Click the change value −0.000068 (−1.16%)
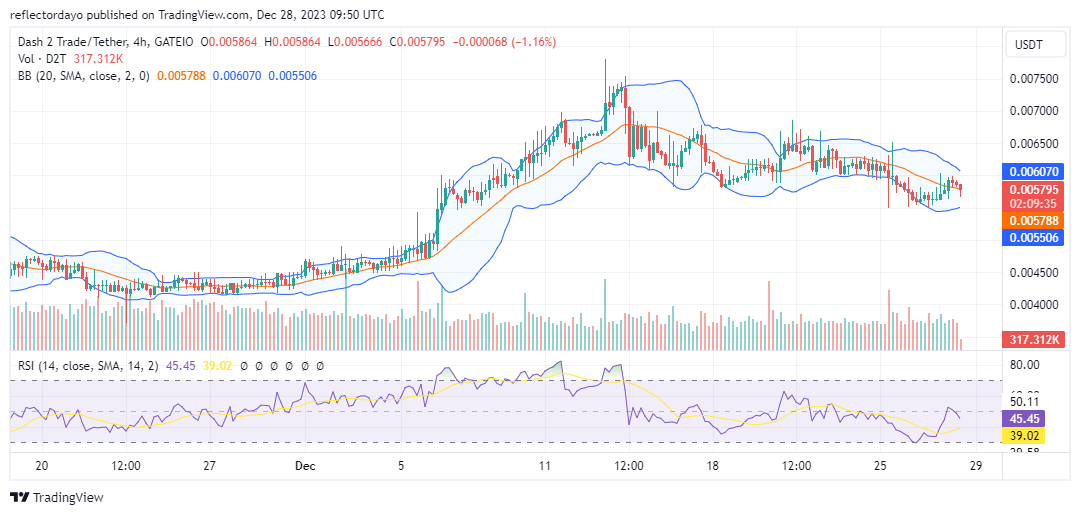 tap(504, 42)
